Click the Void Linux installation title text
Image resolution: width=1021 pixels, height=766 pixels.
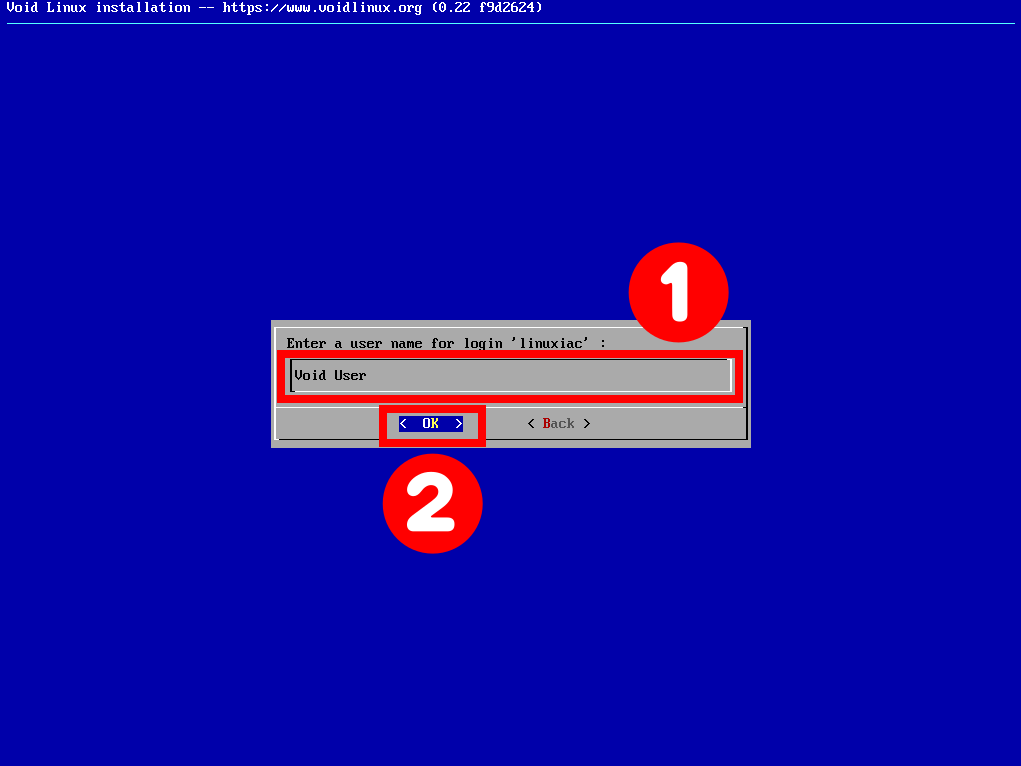coord(274,8)
